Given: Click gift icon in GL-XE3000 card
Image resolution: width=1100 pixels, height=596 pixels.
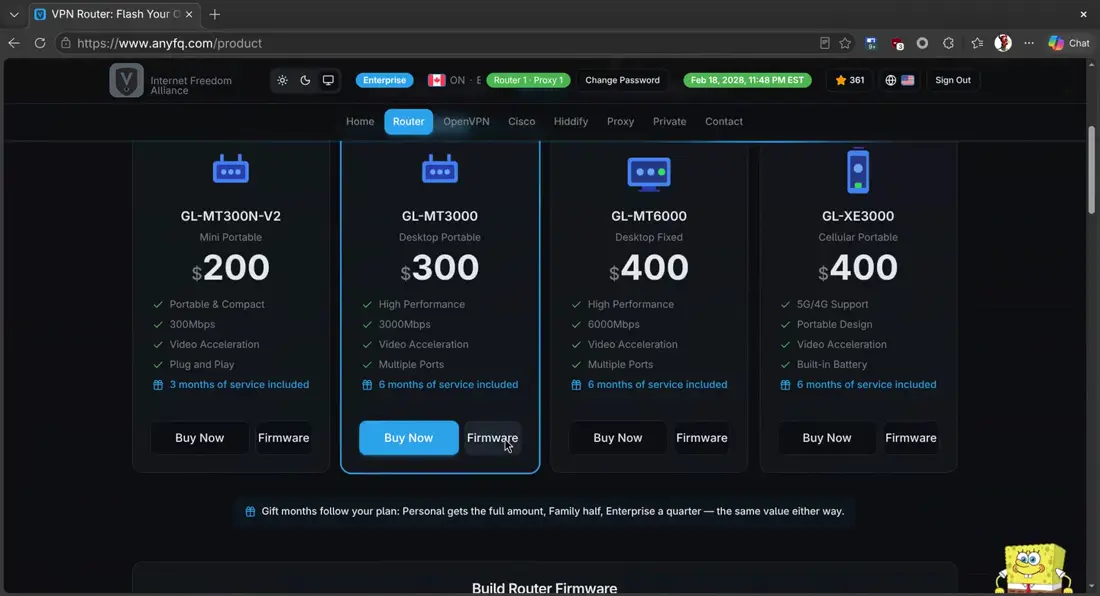Looking at the screenshot, I should tap(785, 385).
